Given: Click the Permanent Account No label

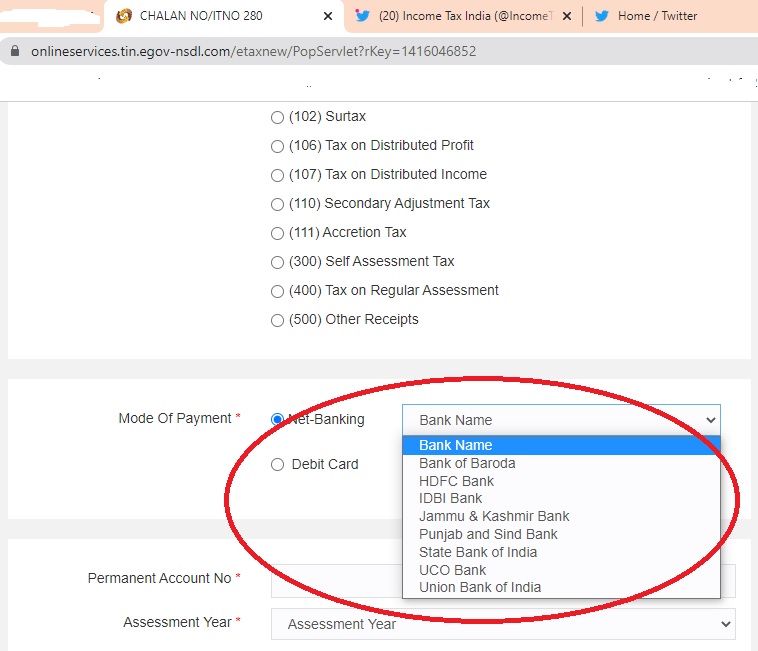Looking at the screenshot, I should pos(160,578).
